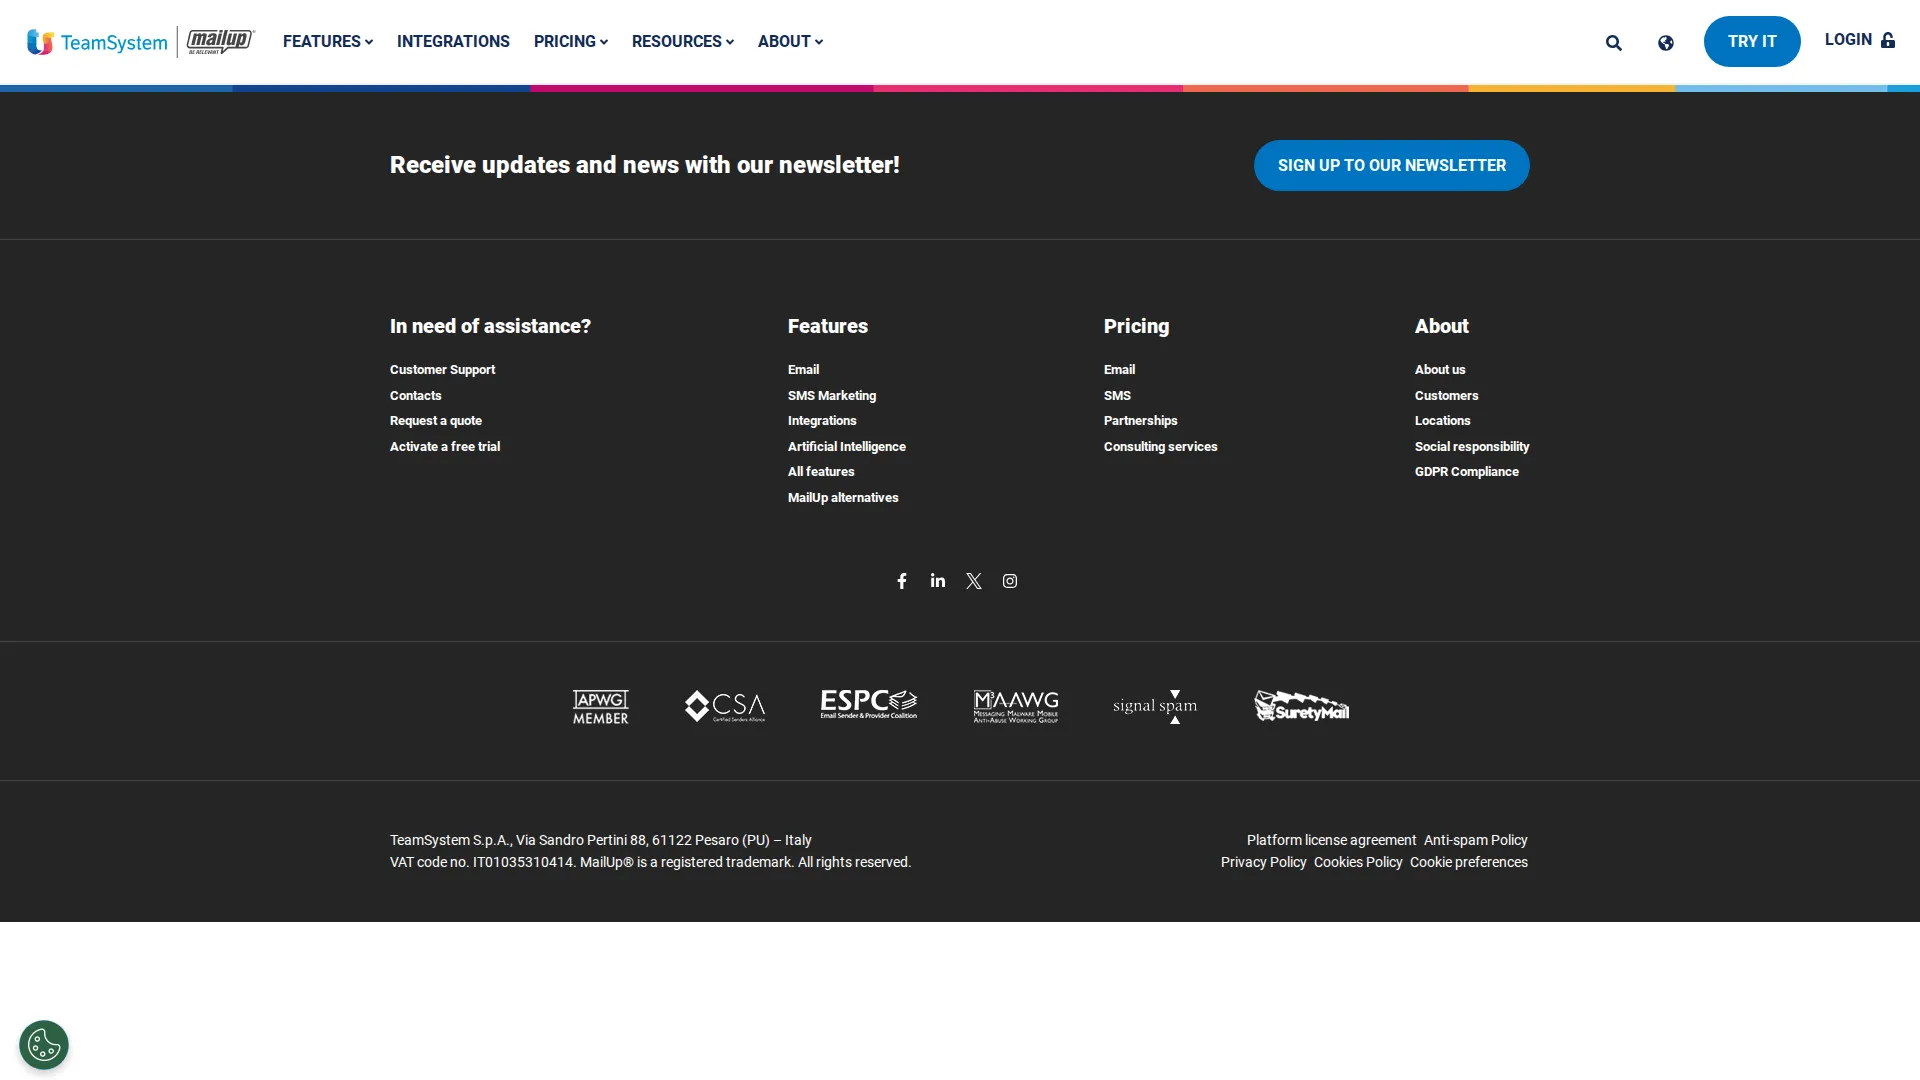
Task: Click the MailUp logo
Action: 219,41
